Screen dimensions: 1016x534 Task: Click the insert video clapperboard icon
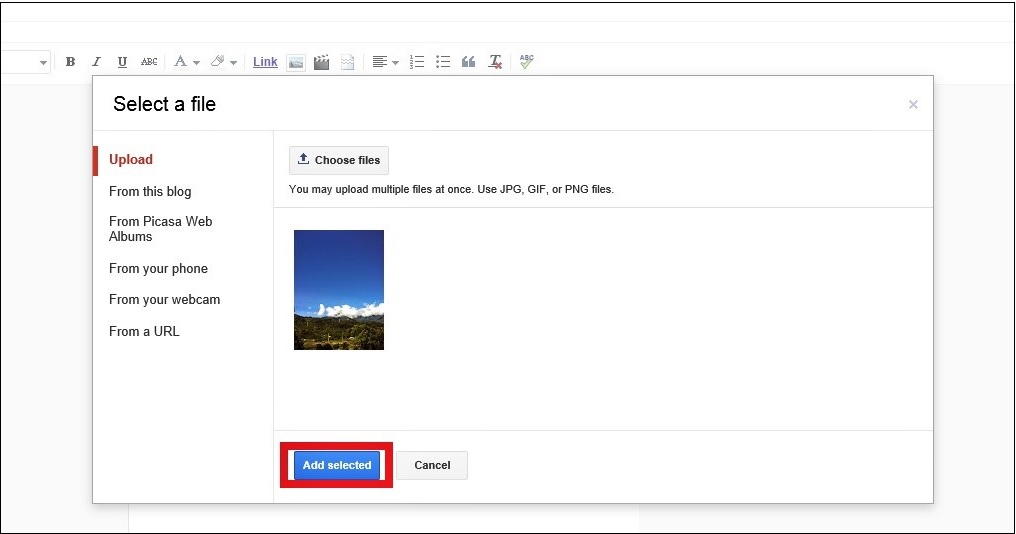click(x=321, y=62)
